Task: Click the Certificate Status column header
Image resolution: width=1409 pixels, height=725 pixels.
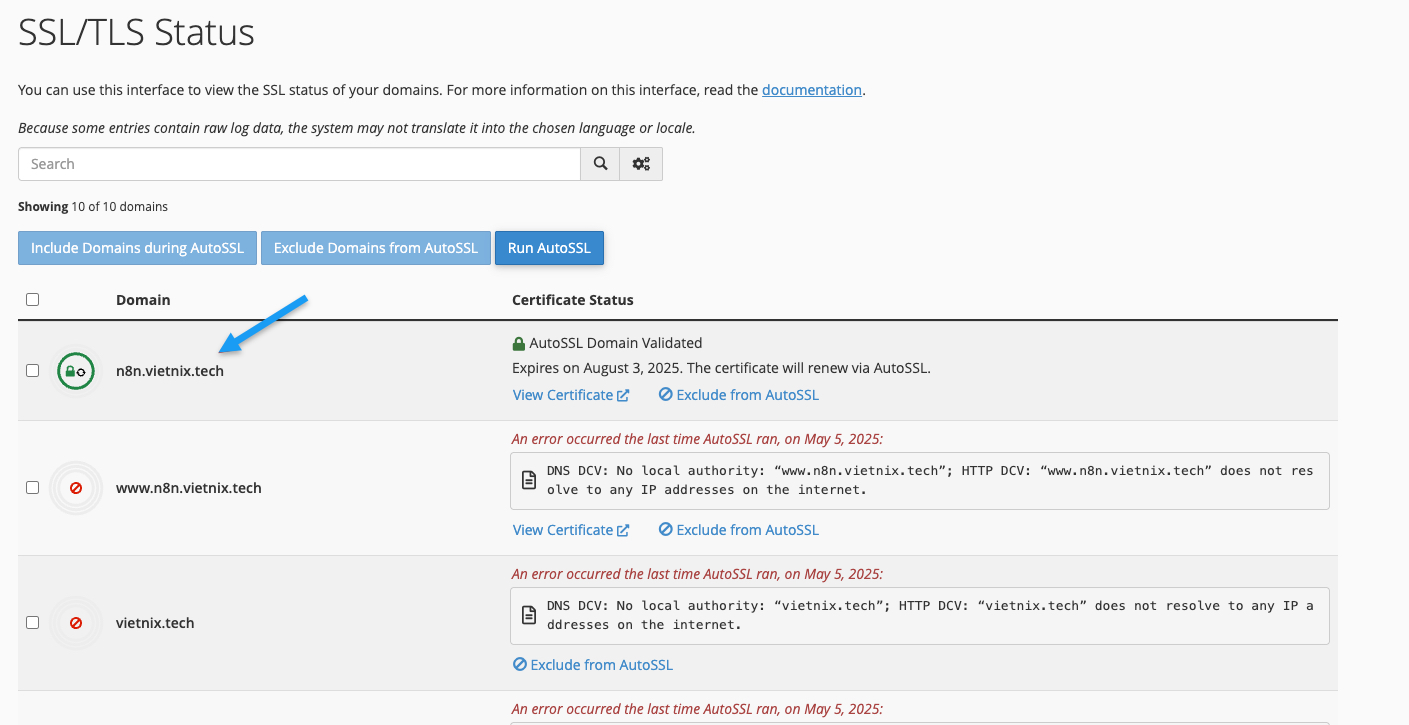Action: [x=573, y=300]
